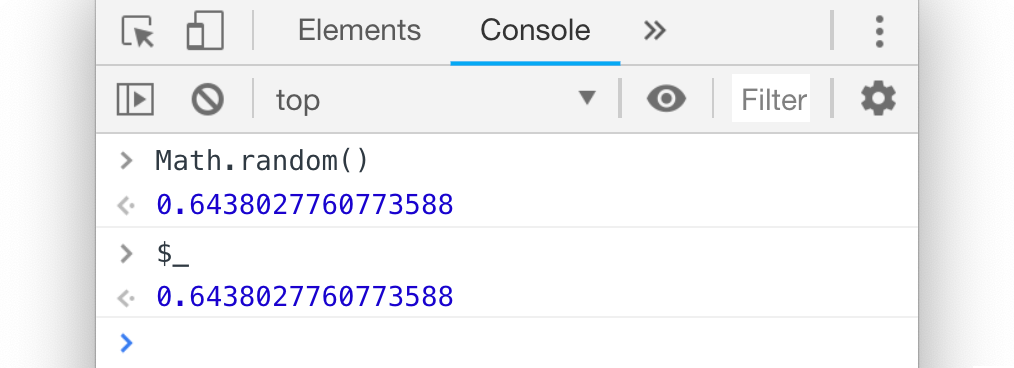
Task: Expand more tabs with double chevron
Action: pyautogui.click(x=654, y=30)
